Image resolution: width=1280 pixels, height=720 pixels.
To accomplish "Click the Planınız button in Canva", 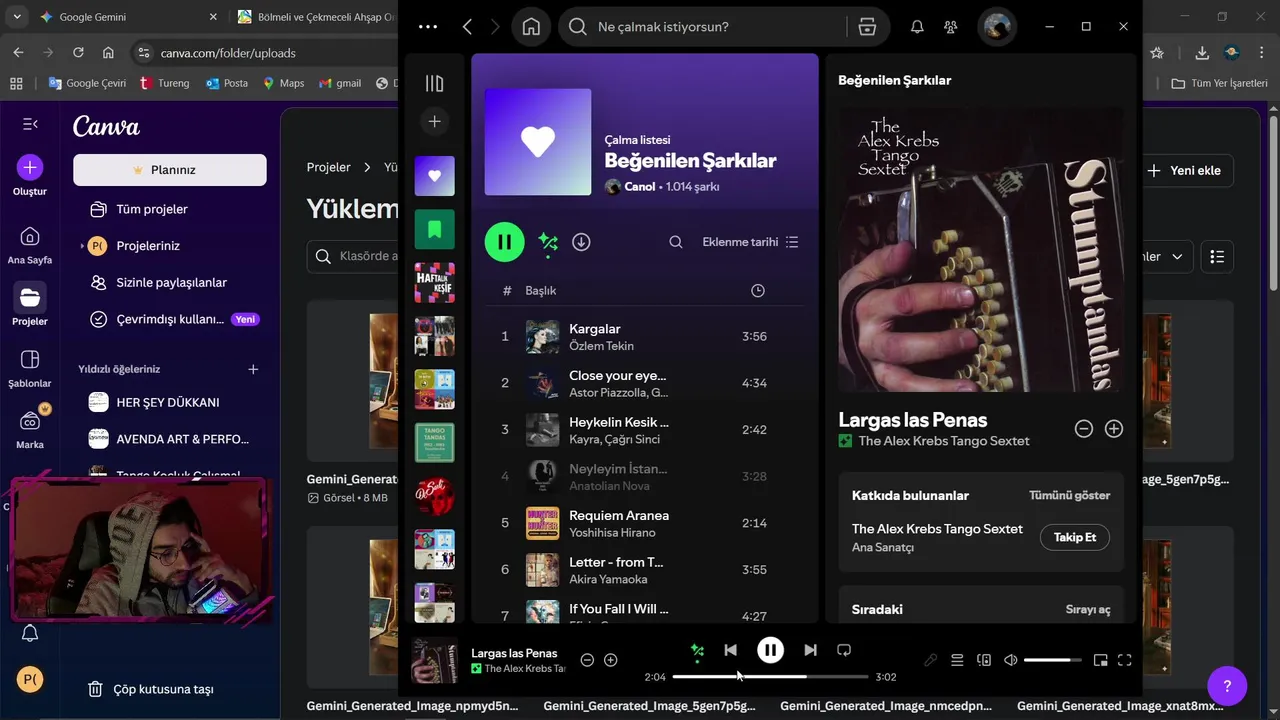I will tap(170, 170).
